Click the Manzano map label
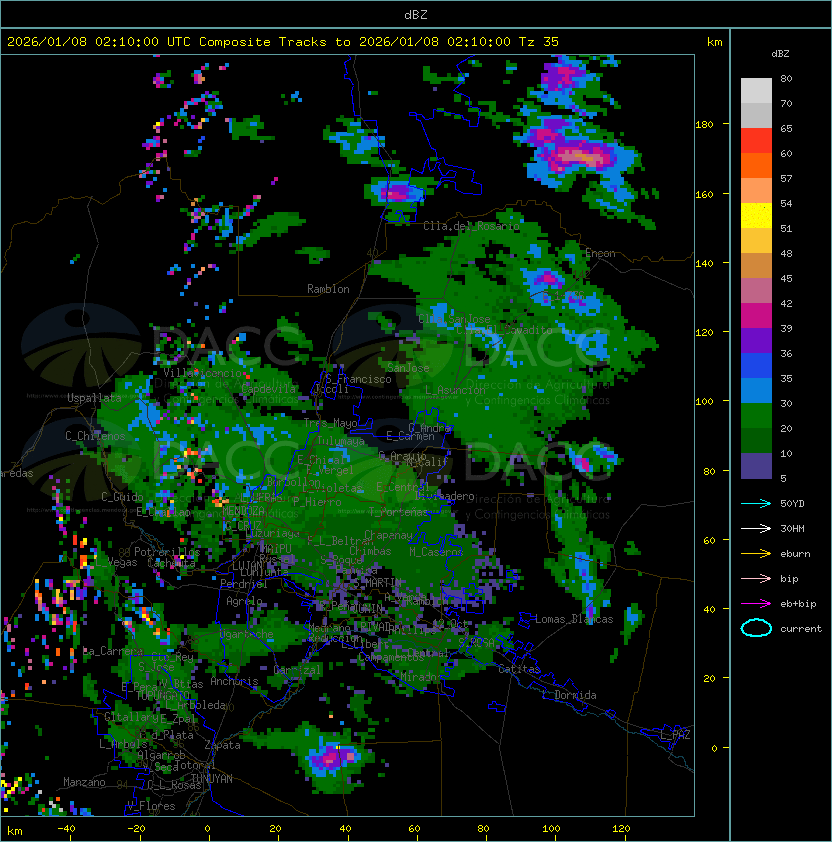Screen dimensions: 832x842 click(x=84, y=782)
